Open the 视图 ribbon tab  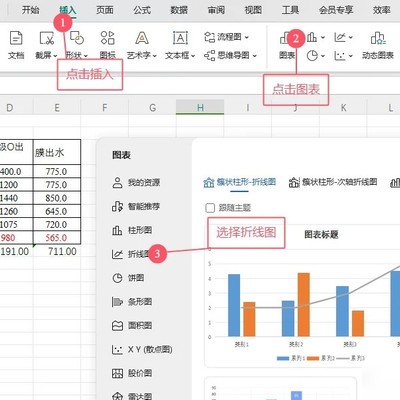pos(253,10)
